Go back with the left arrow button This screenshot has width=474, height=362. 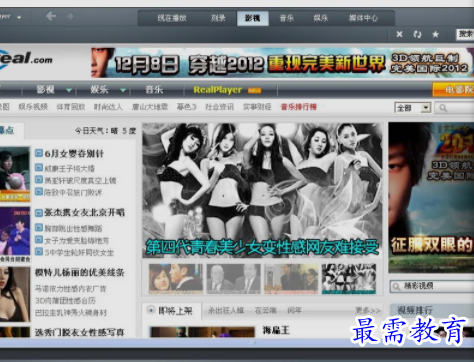click(51, 16)
